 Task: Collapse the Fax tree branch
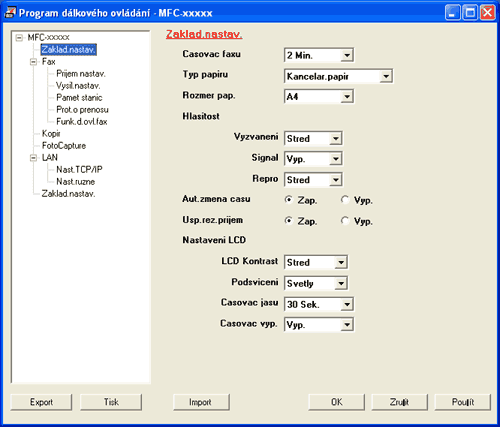pos(33,62)
